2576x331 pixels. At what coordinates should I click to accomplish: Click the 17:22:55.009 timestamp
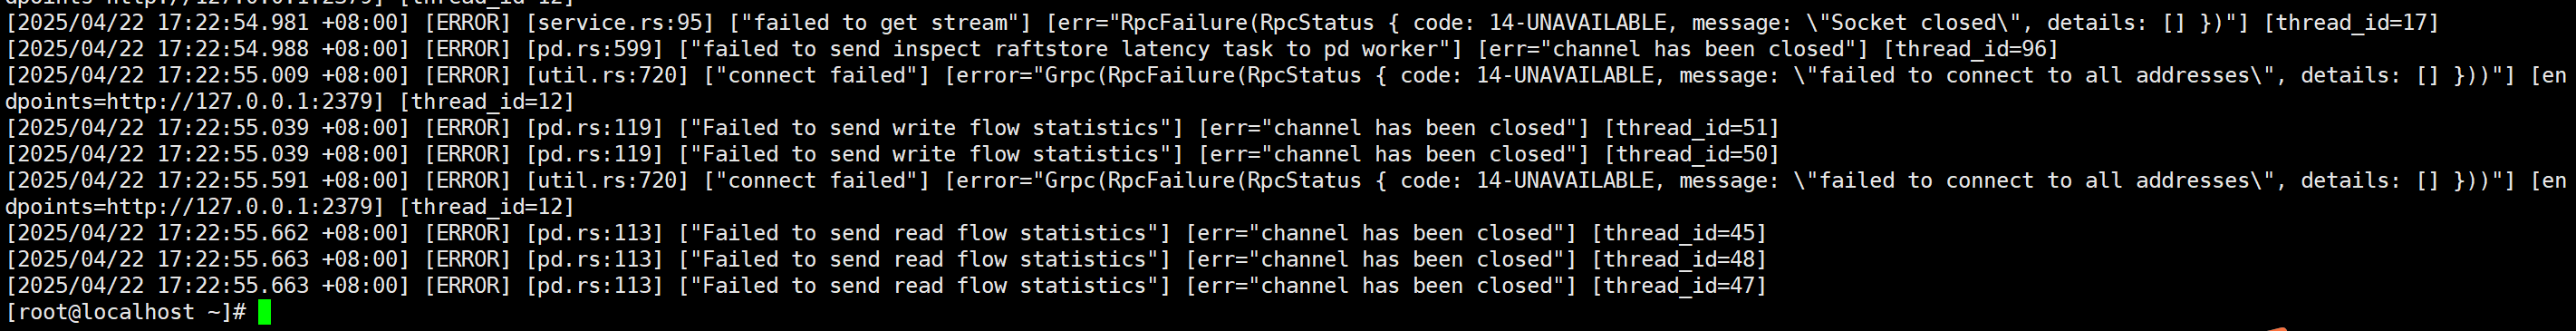click(x=233, y=75)
